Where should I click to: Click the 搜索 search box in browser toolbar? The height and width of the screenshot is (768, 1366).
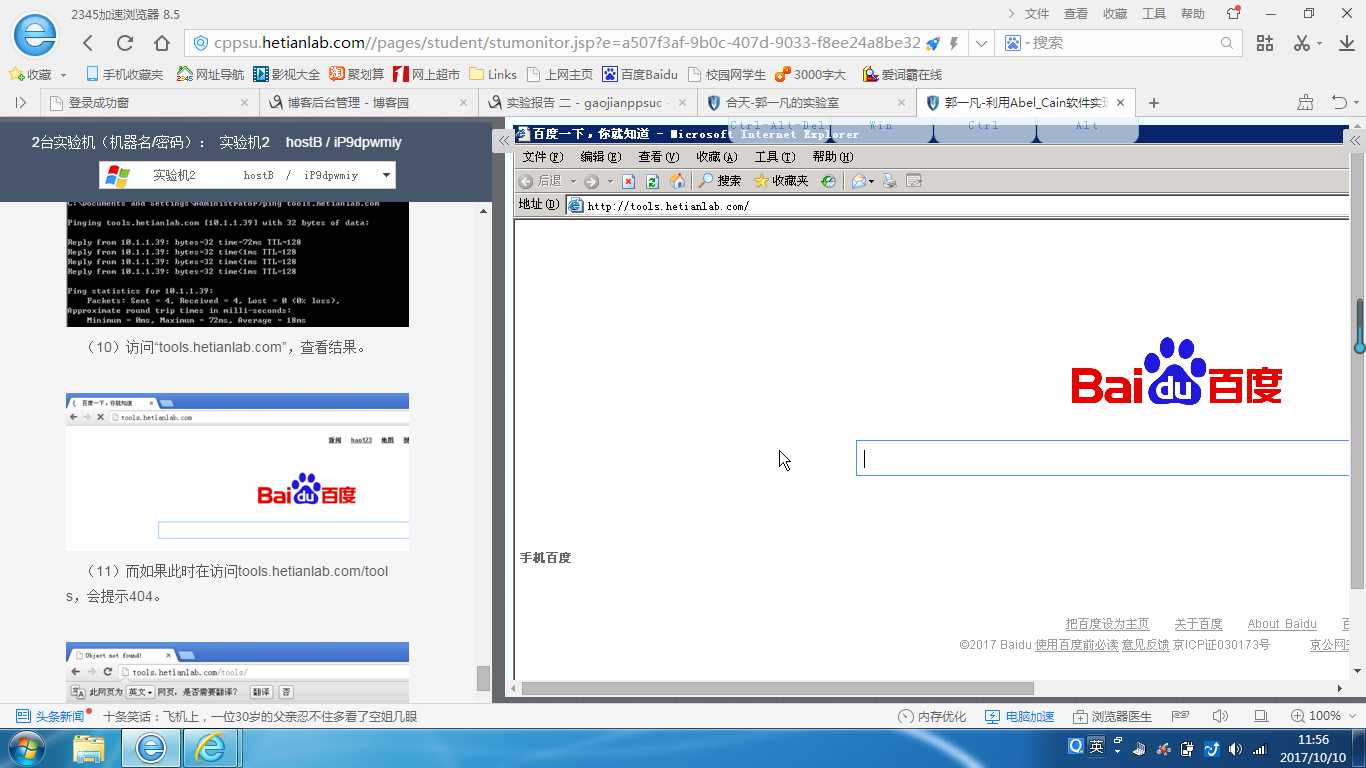coord(1120,43)
